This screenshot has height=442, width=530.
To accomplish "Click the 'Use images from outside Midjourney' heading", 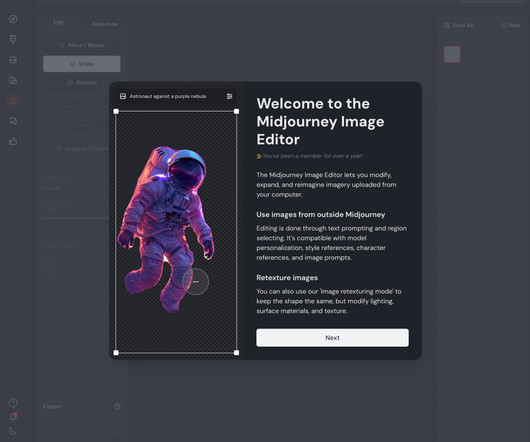I will tap(320, 215).
